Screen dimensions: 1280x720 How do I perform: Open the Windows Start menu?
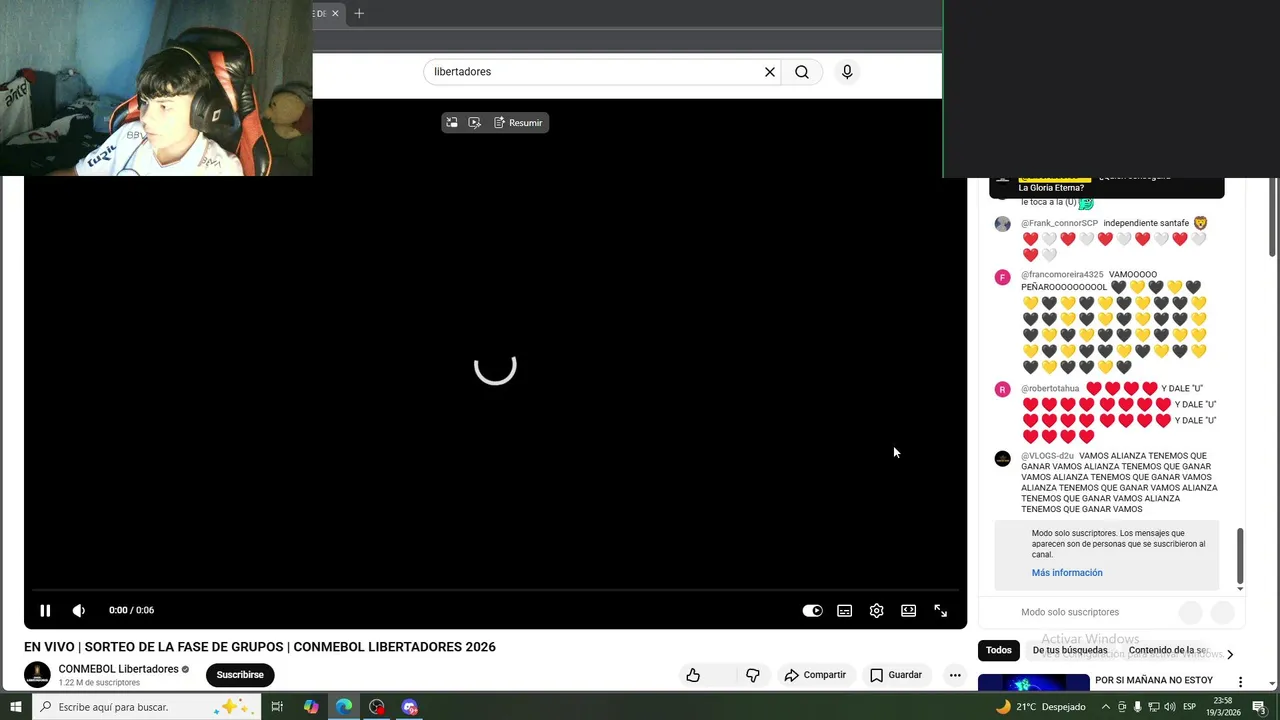tap(16, 707)
